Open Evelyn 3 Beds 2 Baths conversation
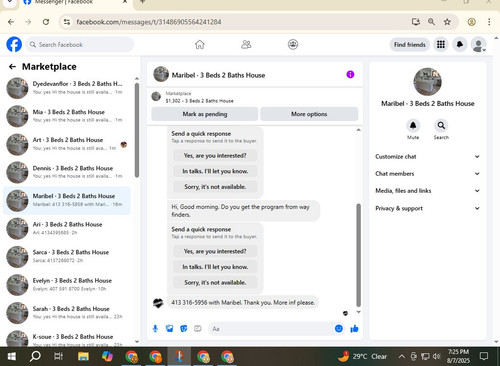Image resolution: width=500 pixels, height=366 pixels. [67, 284]
